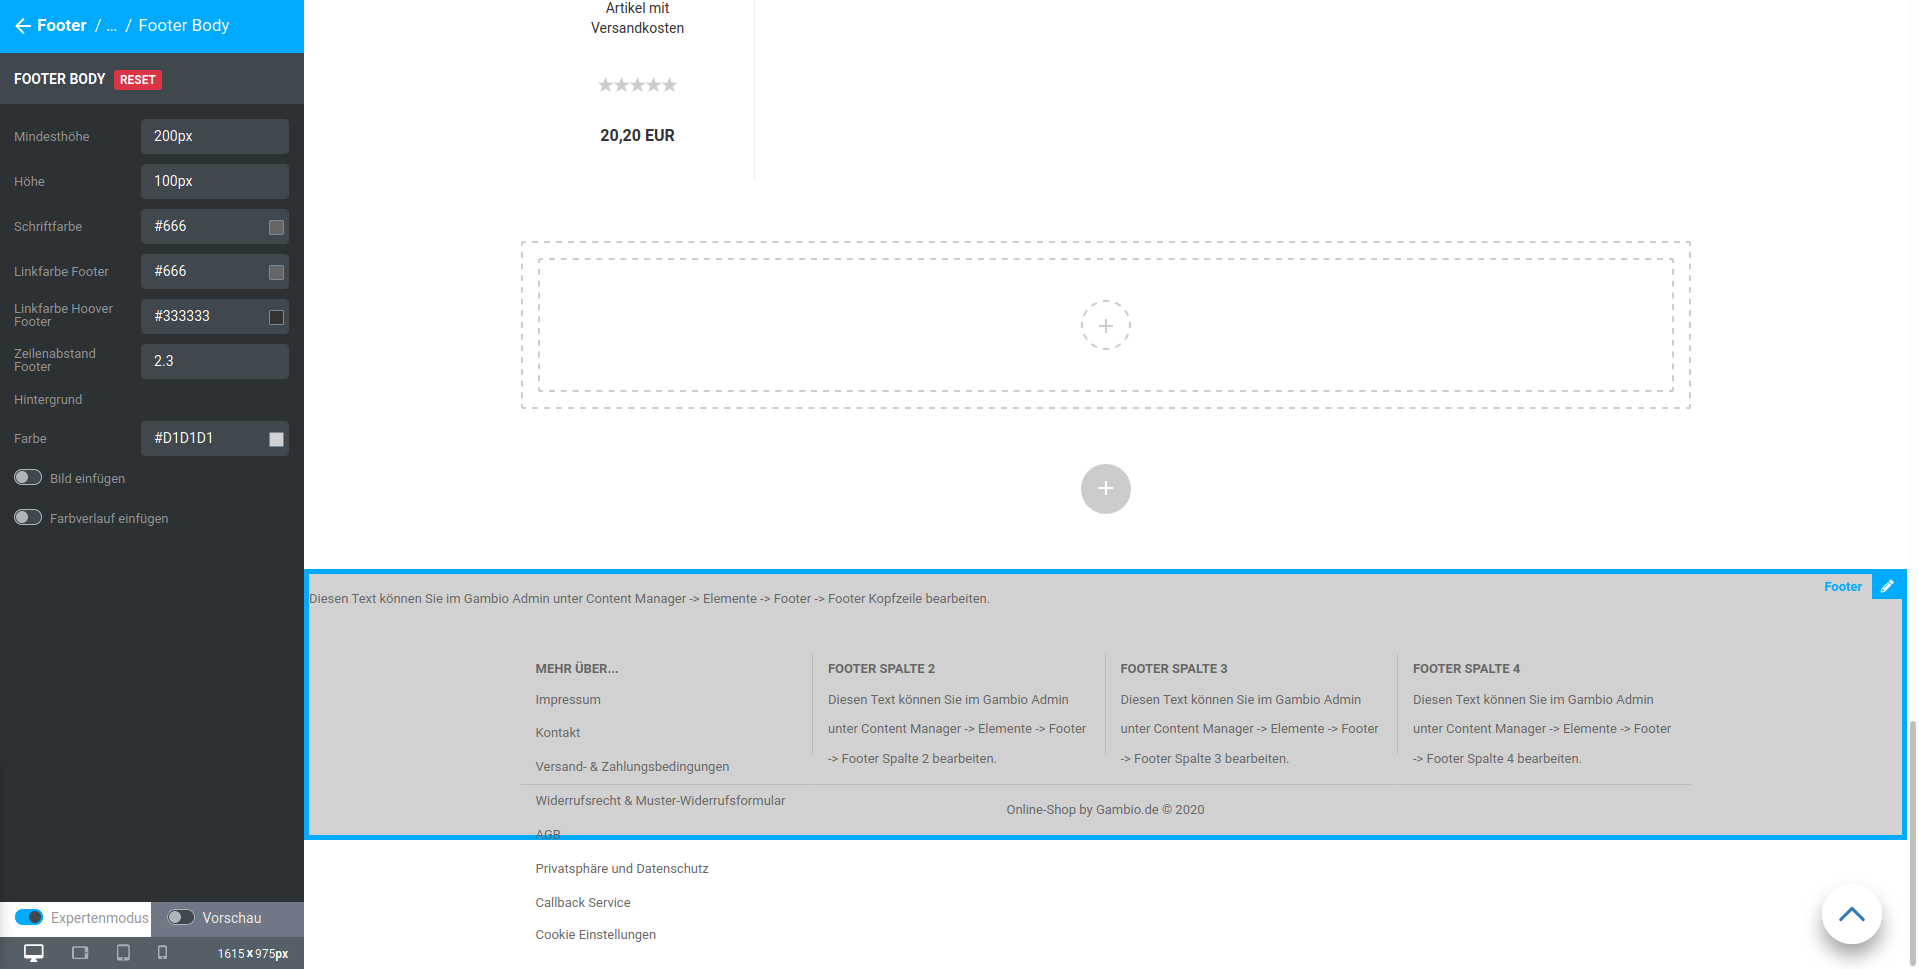The width and height of the screenshot is (1919, 969).
Task: Switch to tablet landscape preview icon
Action: click(80, 952)
